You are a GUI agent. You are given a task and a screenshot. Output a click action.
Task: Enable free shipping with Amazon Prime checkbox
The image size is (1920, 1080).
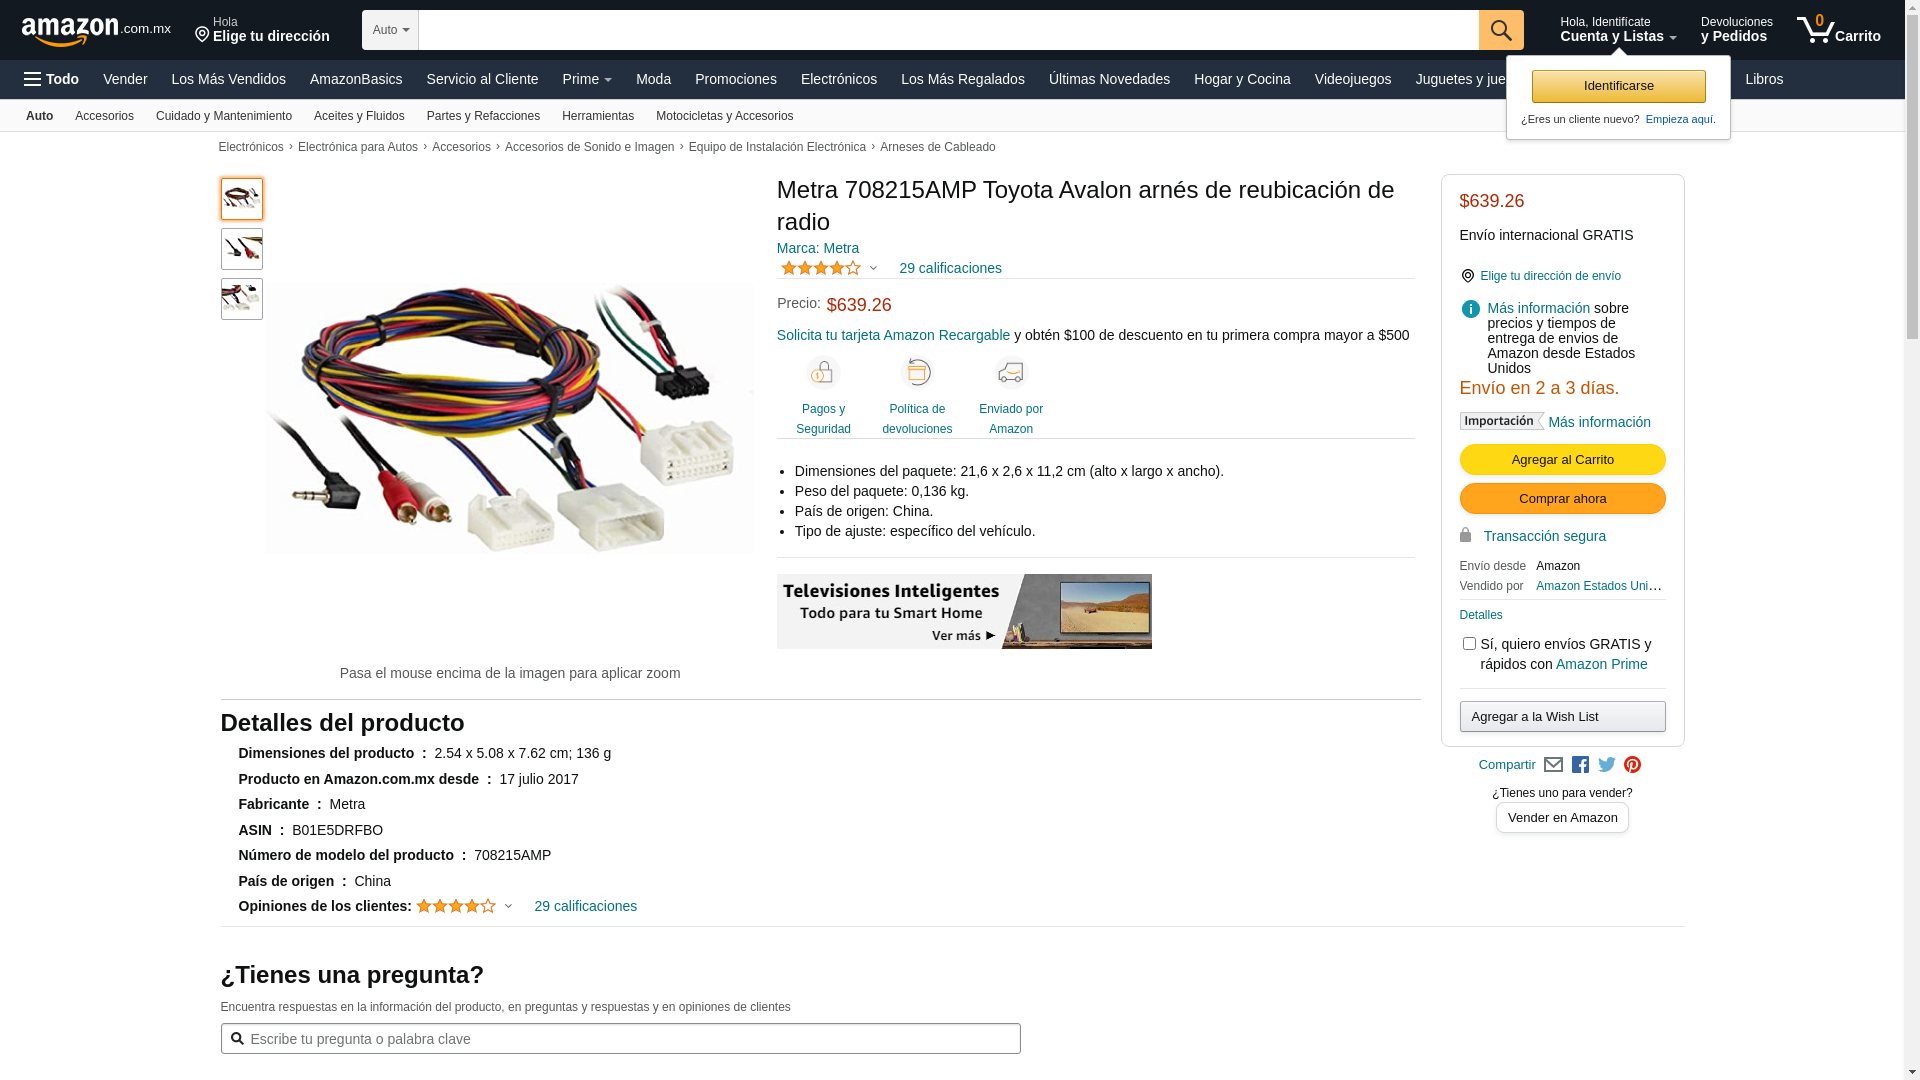[1469, 644]
